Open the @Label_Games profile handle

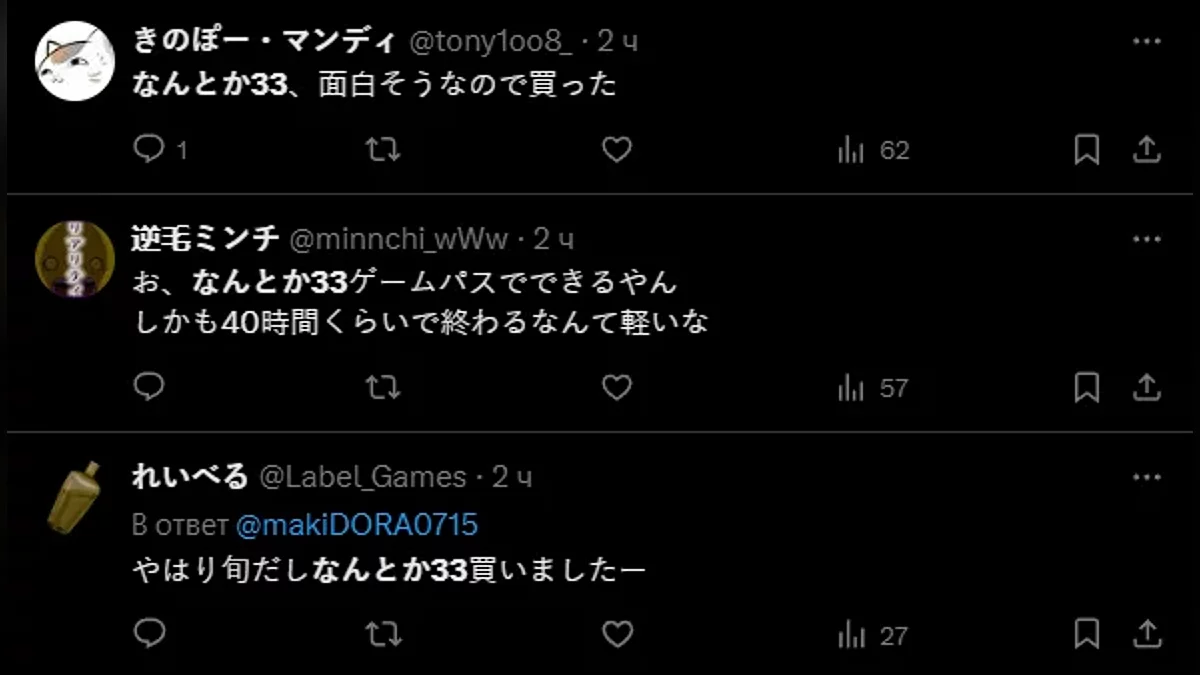[363, 477]
